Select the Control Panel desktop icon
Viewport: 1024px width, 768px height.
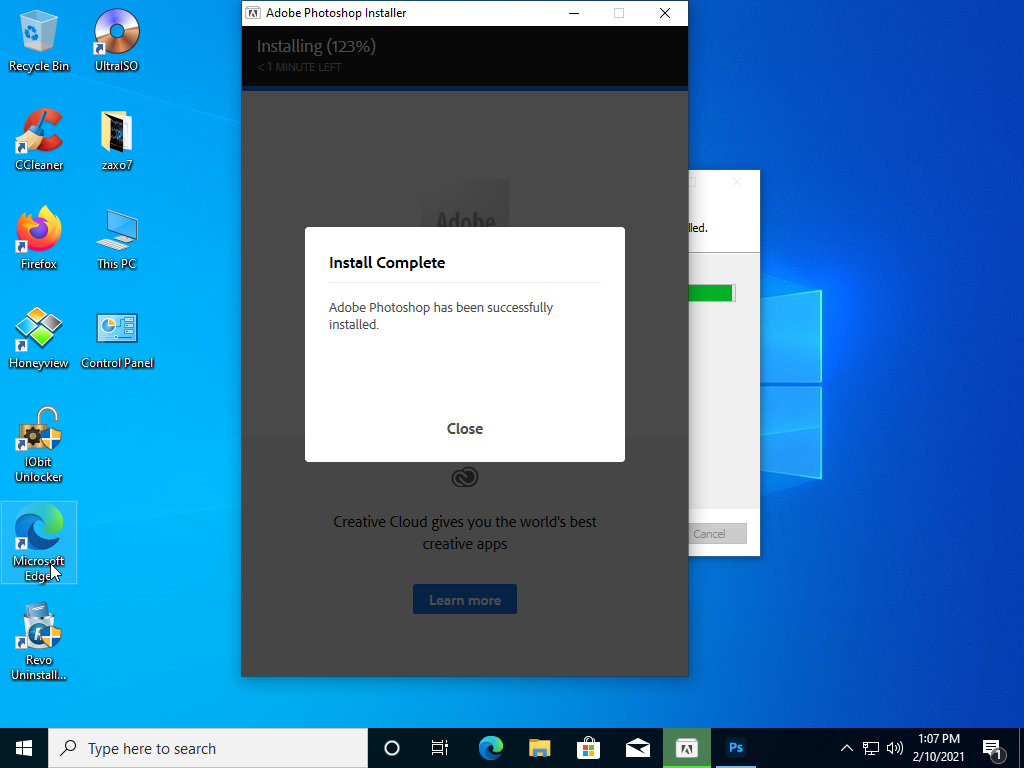(x=117, y=340)
